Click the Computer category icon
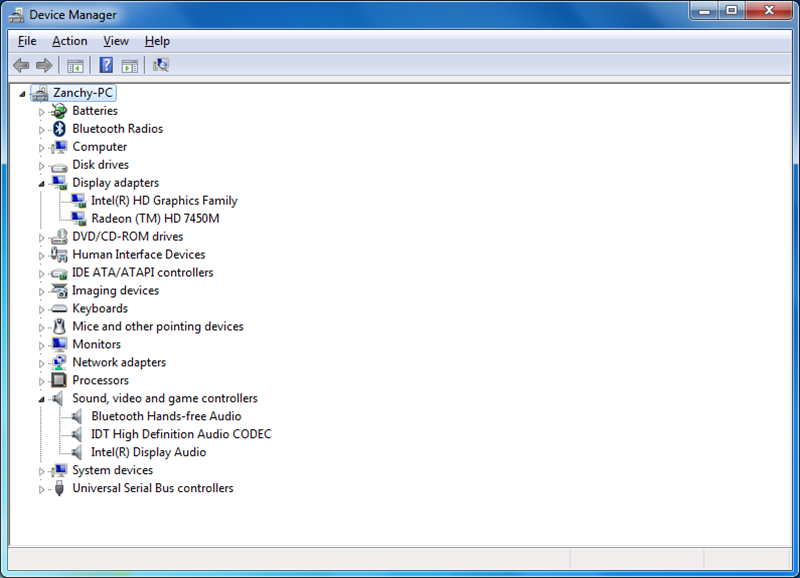The image size is (800, 578). click(59, 147)
